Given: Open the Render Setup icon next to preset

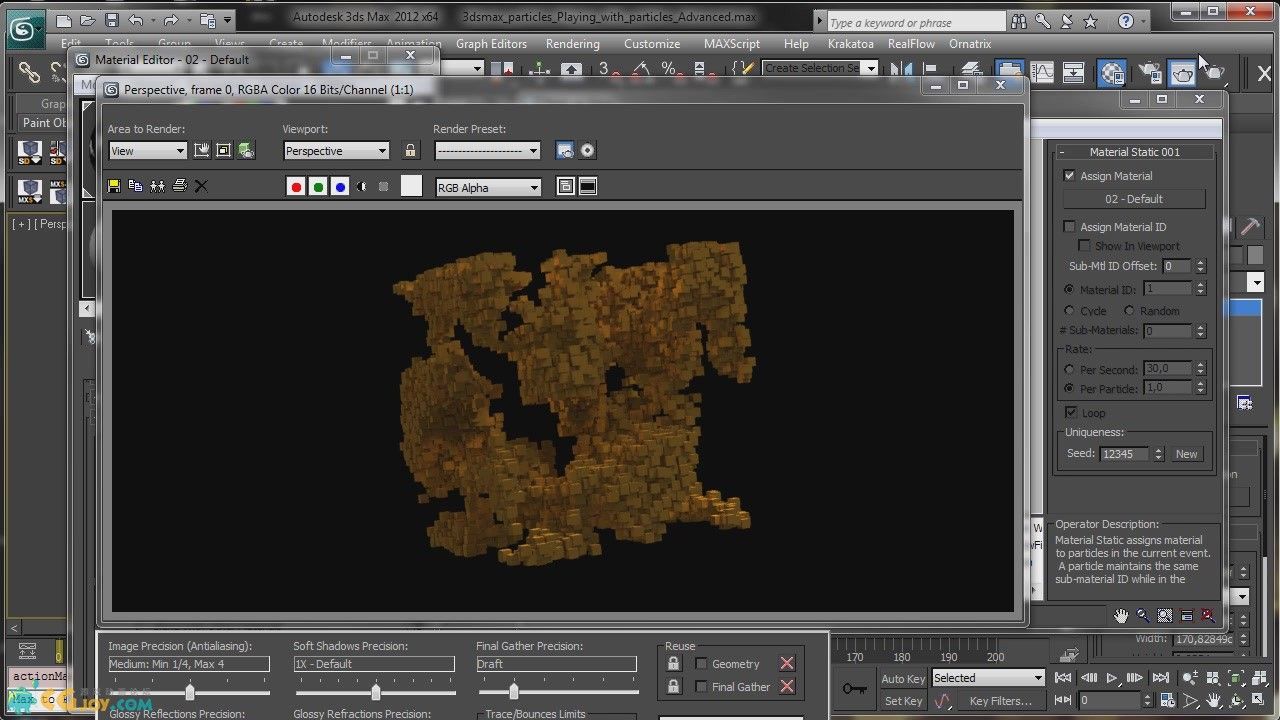Looking at the screenshot, I should click(565, 150).
